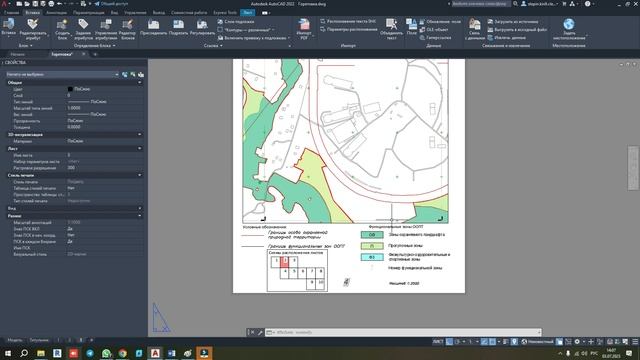This screenshot has width=640, height=360.
Task: Collapse the 3D visualization section
Action: [x=140, y=134]
